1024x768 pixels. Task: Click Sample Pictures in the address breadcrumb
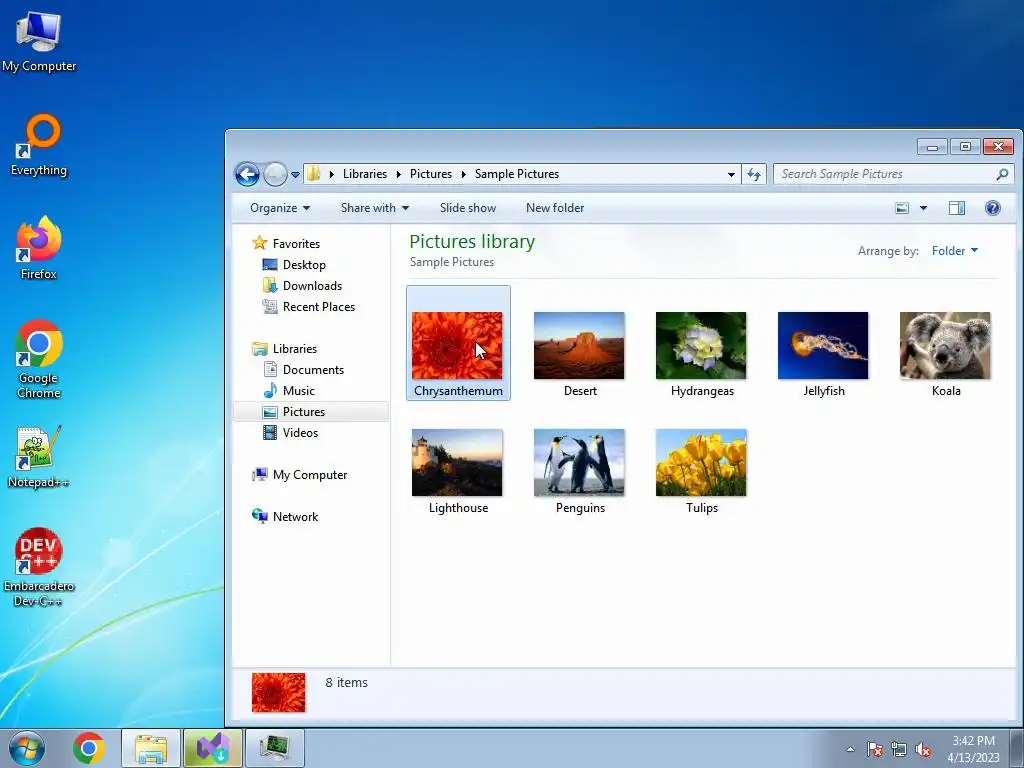tap(517, 174)
